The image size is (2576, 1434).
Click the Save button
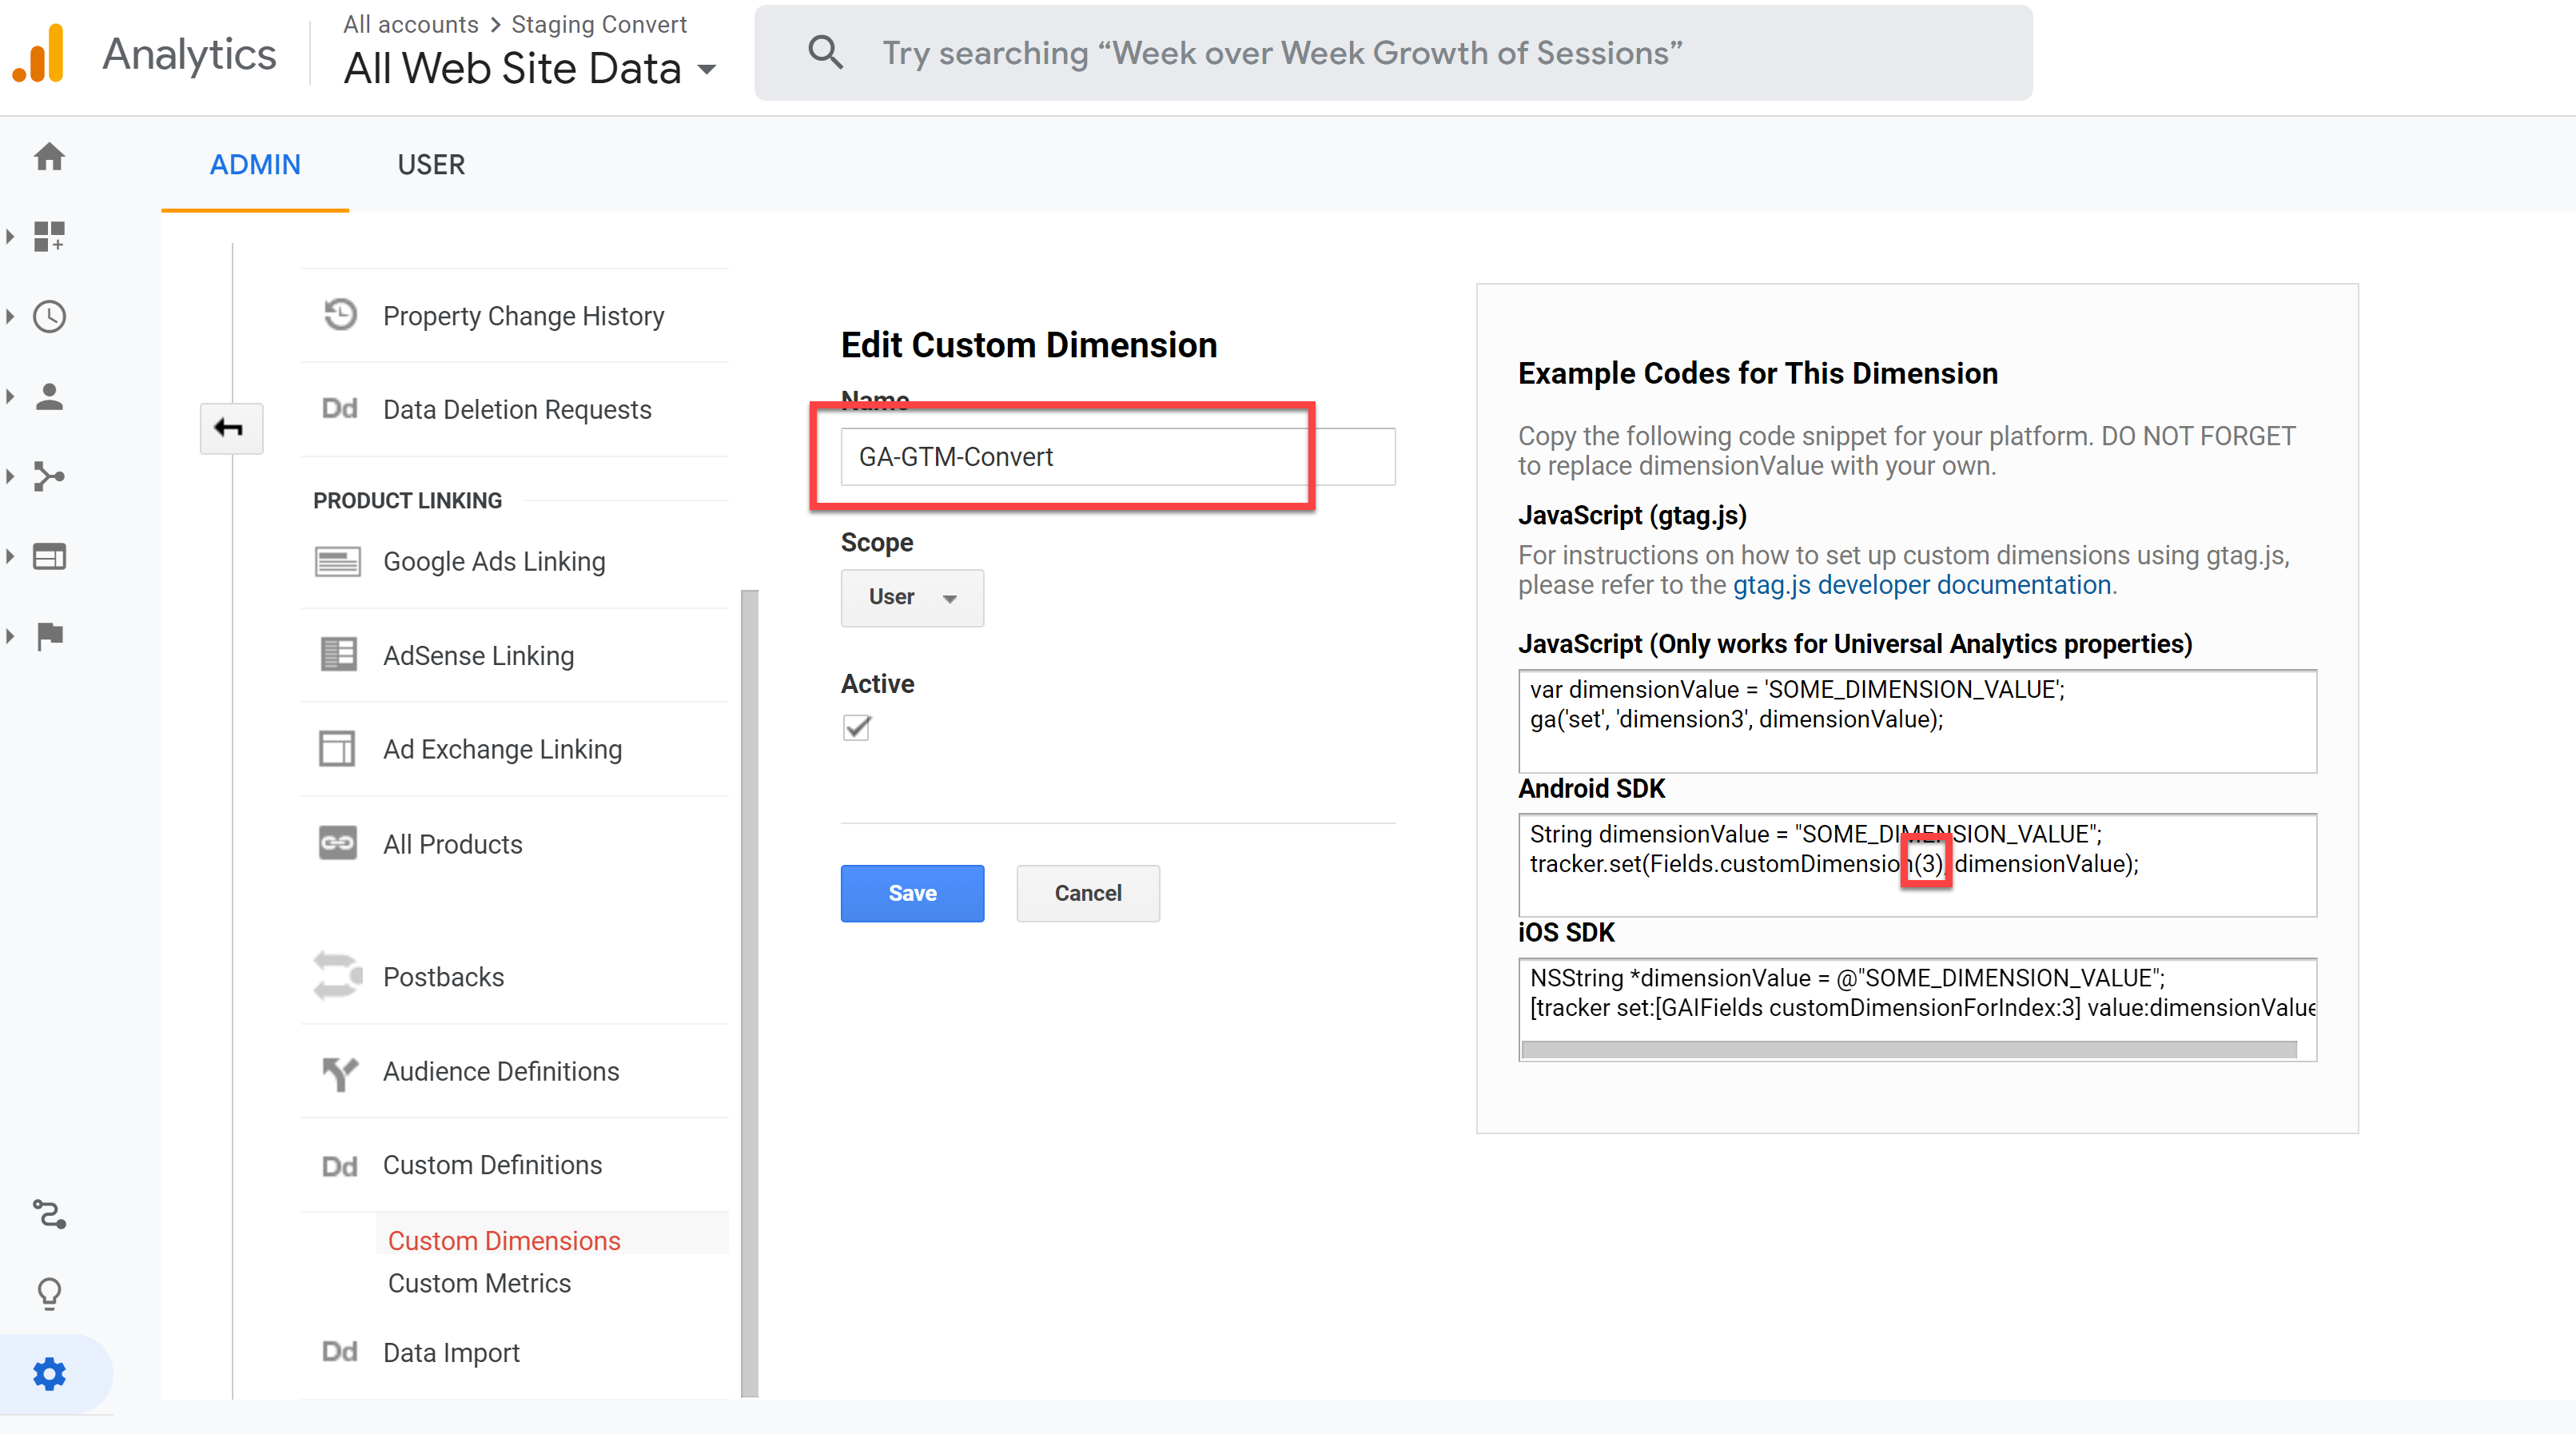pos(911,893)
